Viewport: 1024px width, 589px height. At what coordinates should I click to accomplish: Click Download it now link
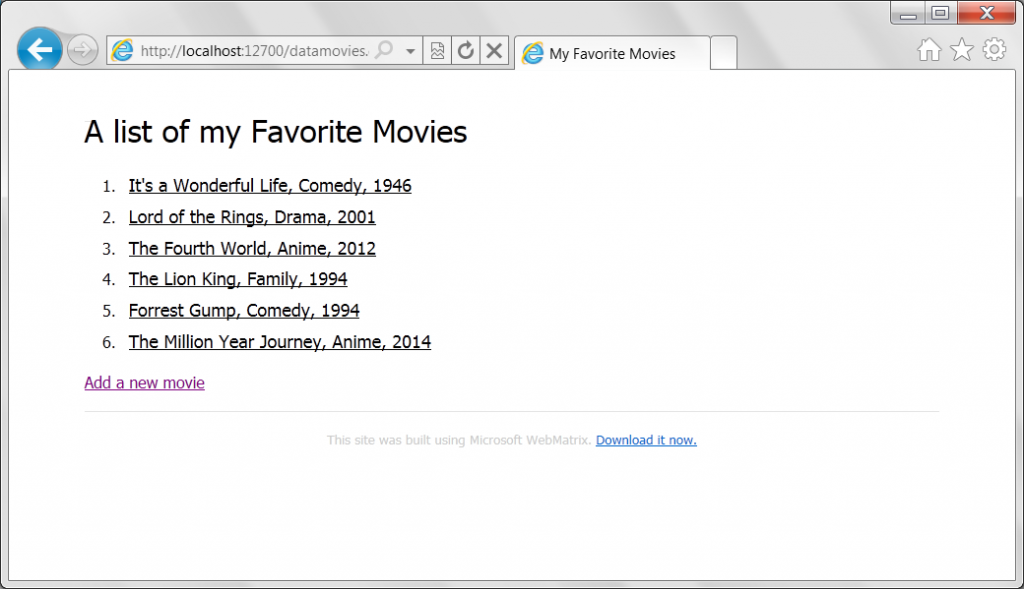(646, 440)
